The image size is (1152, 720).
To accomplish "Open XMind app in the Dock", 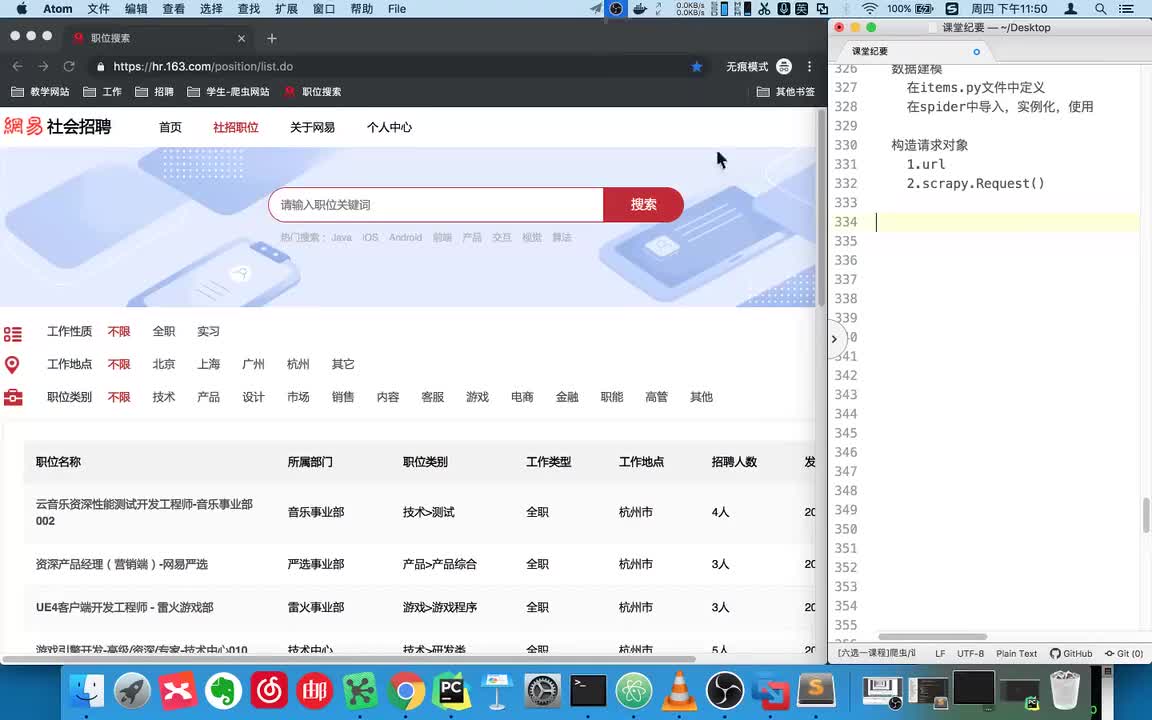I will click(178, 691).
